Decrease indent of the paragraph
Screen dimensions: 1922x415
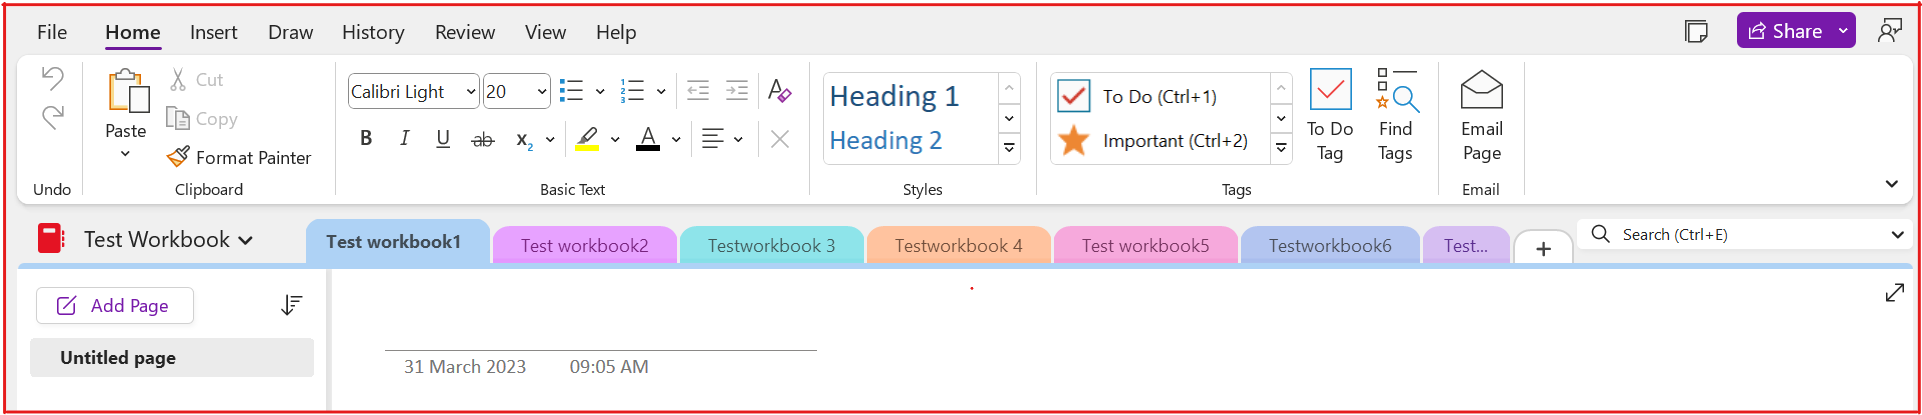pyautogui.click(x=698, y=91)
